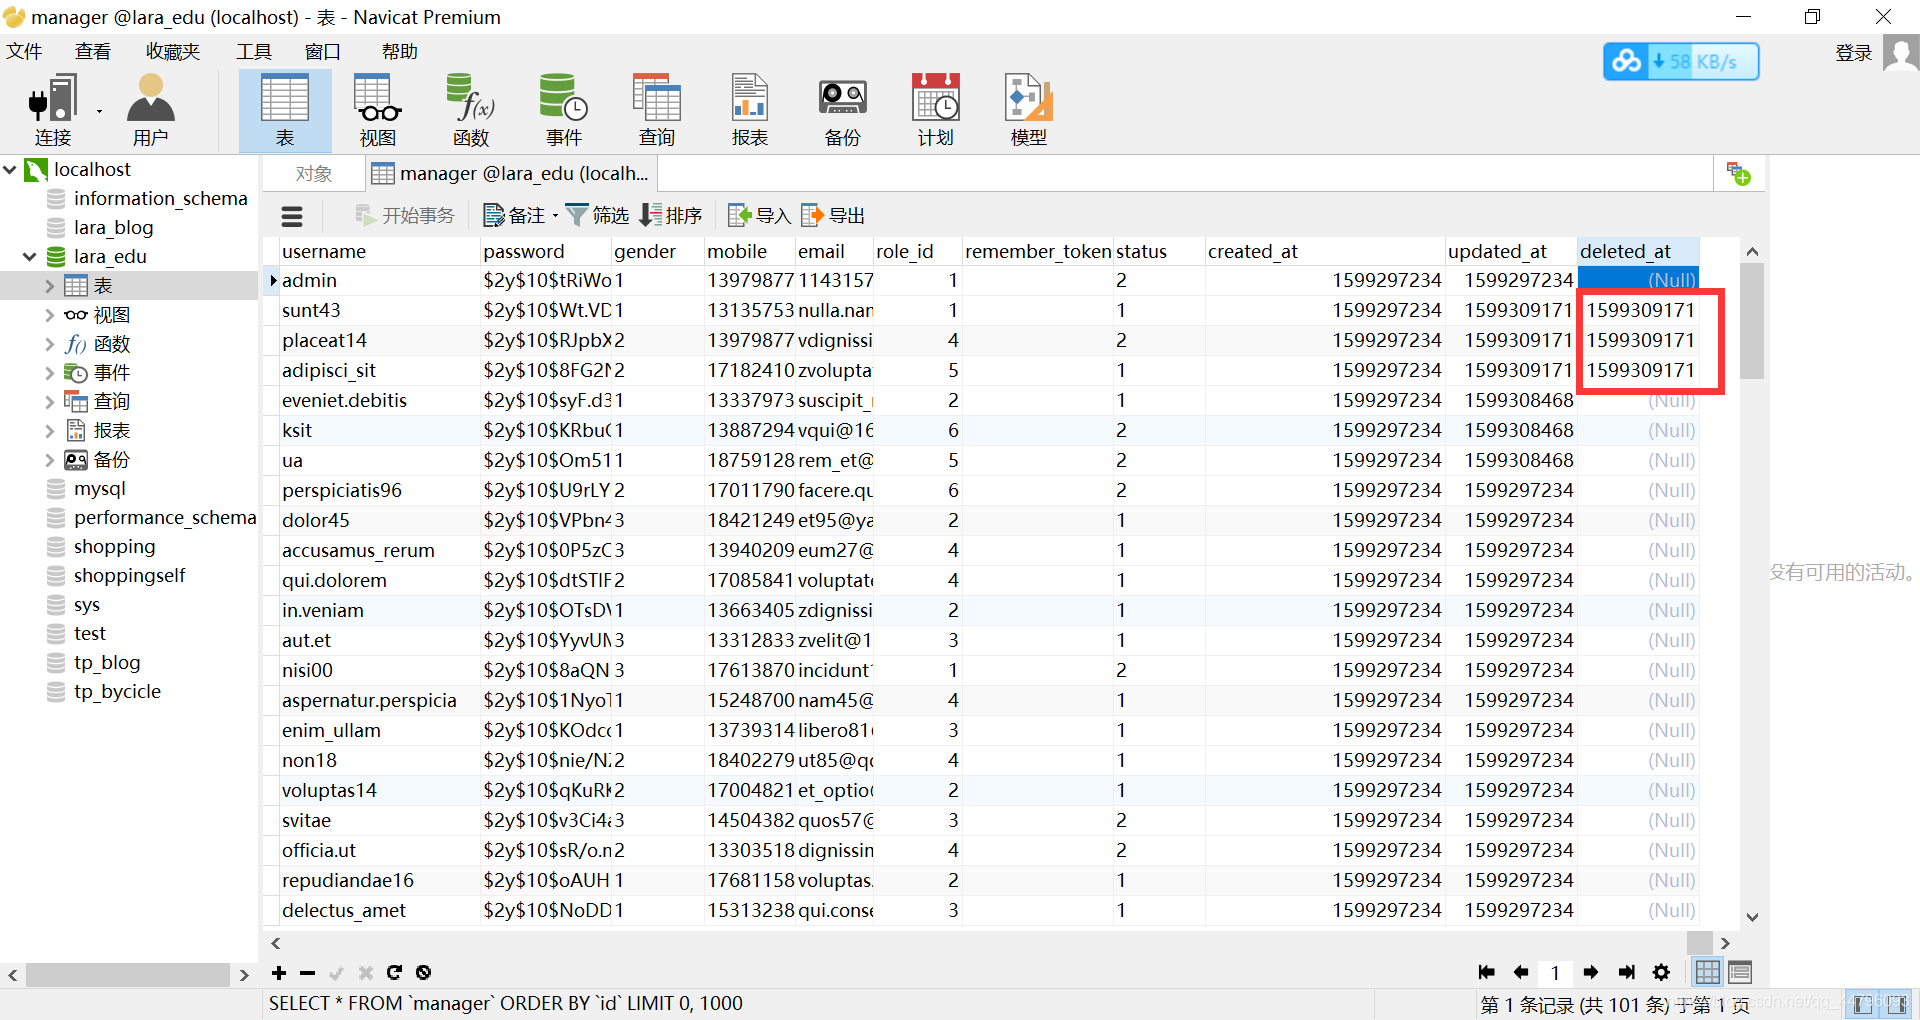
Task: Switch to form view
Action: coord(1740,972)
